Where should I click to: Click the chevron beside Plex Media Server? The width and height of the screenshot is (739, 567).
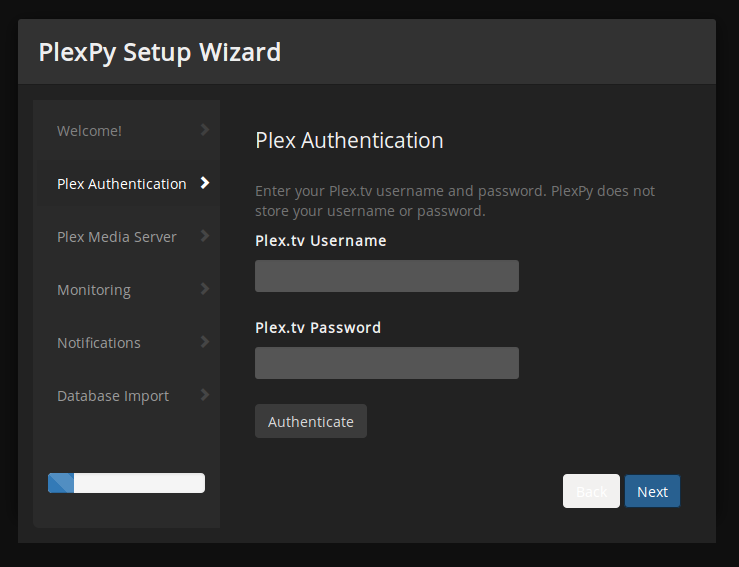205,236
